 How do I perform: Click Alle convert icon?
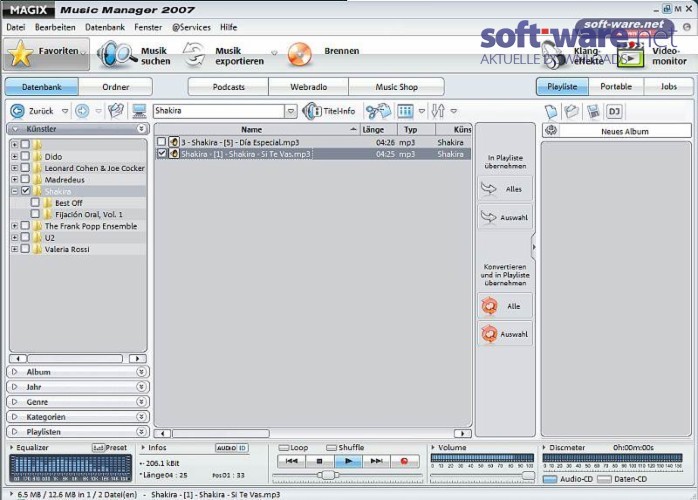point(489,306)
